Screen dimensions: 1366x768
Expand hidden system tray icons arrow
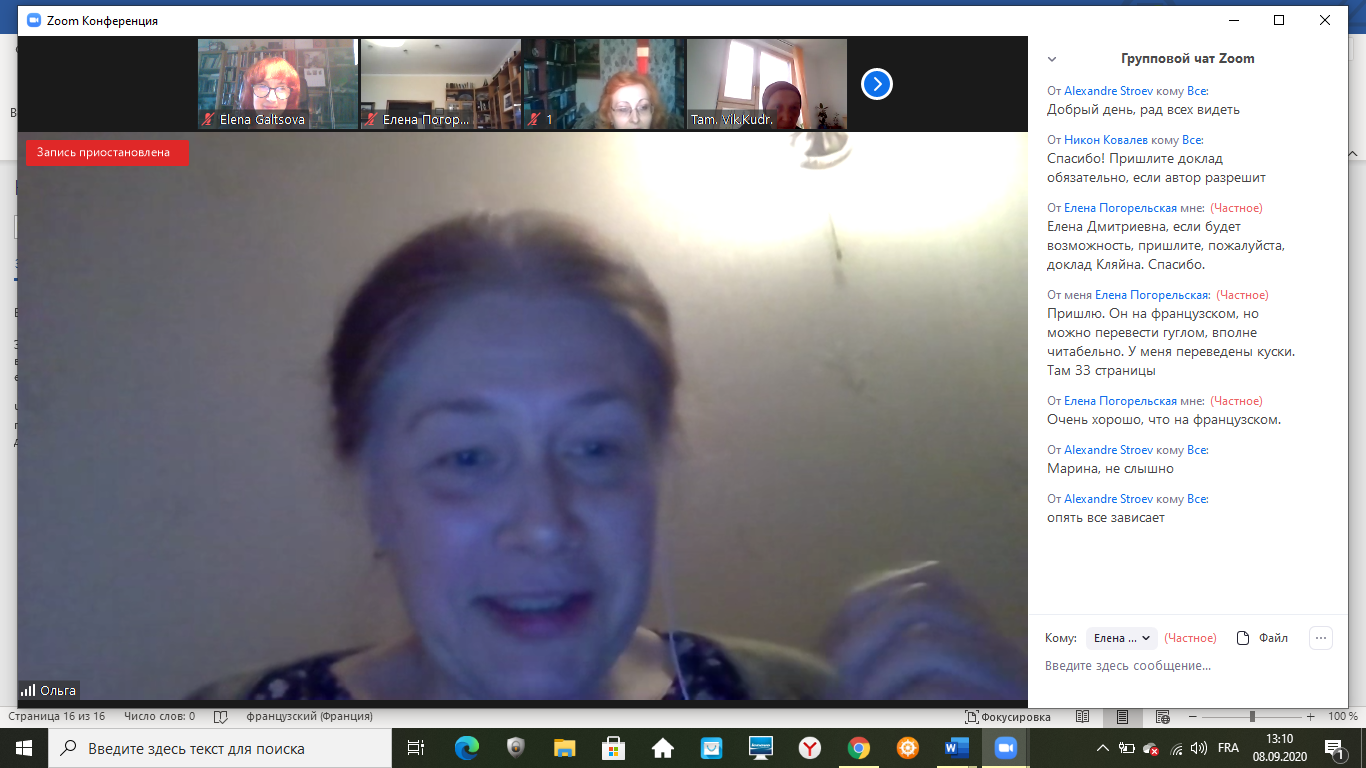1103,748
